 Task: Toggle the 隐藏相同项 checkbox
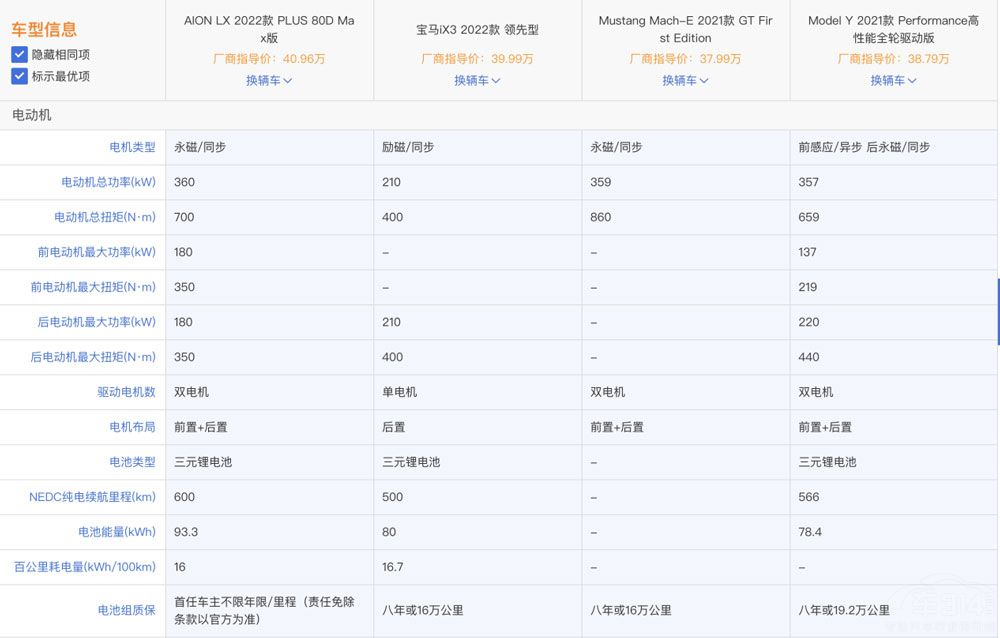coord(19,55)
